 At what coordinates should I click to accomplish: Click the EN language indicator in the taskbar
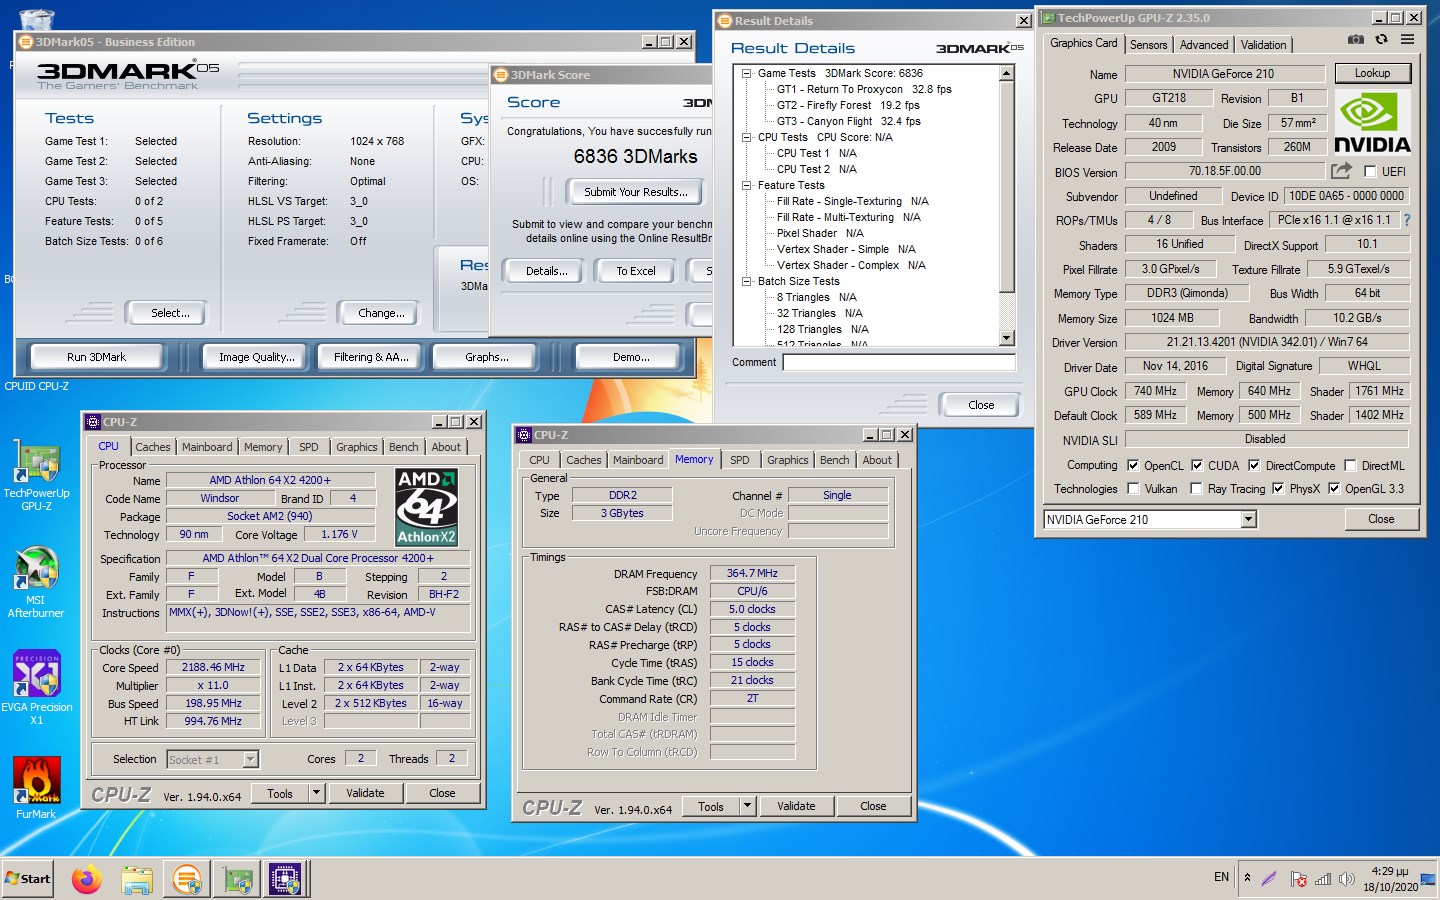click(1221, 877)
